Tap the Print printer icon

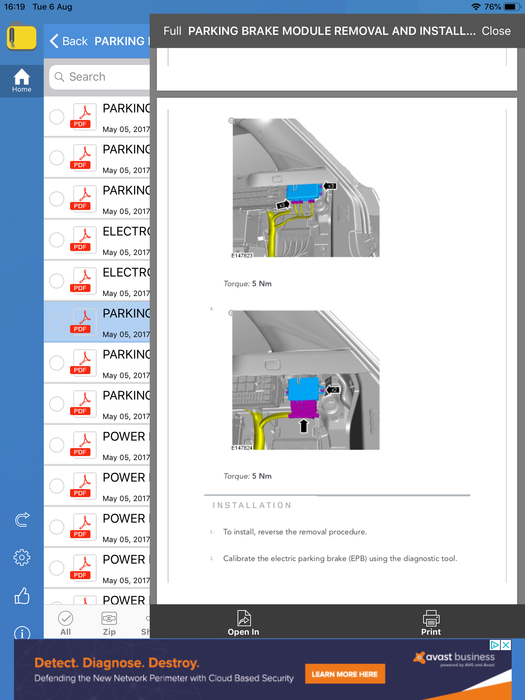431,622
